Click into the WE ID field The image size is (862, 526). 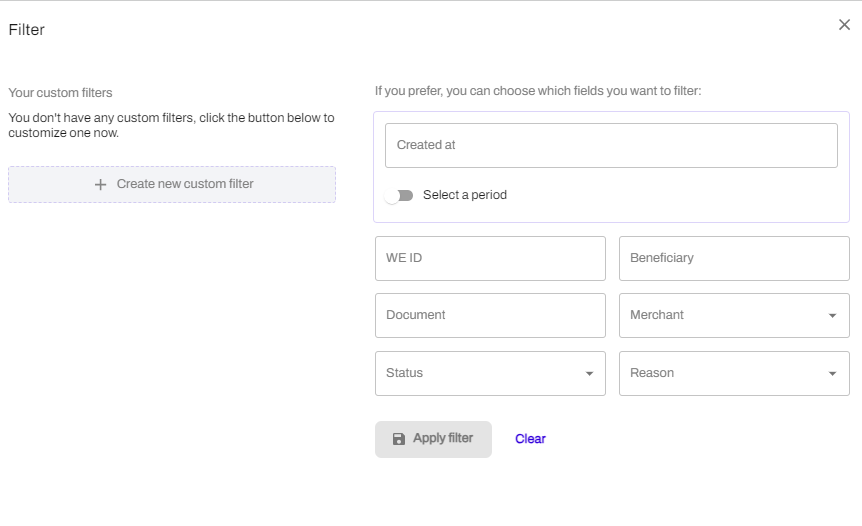pyautogui.click(x=490, y=258)
